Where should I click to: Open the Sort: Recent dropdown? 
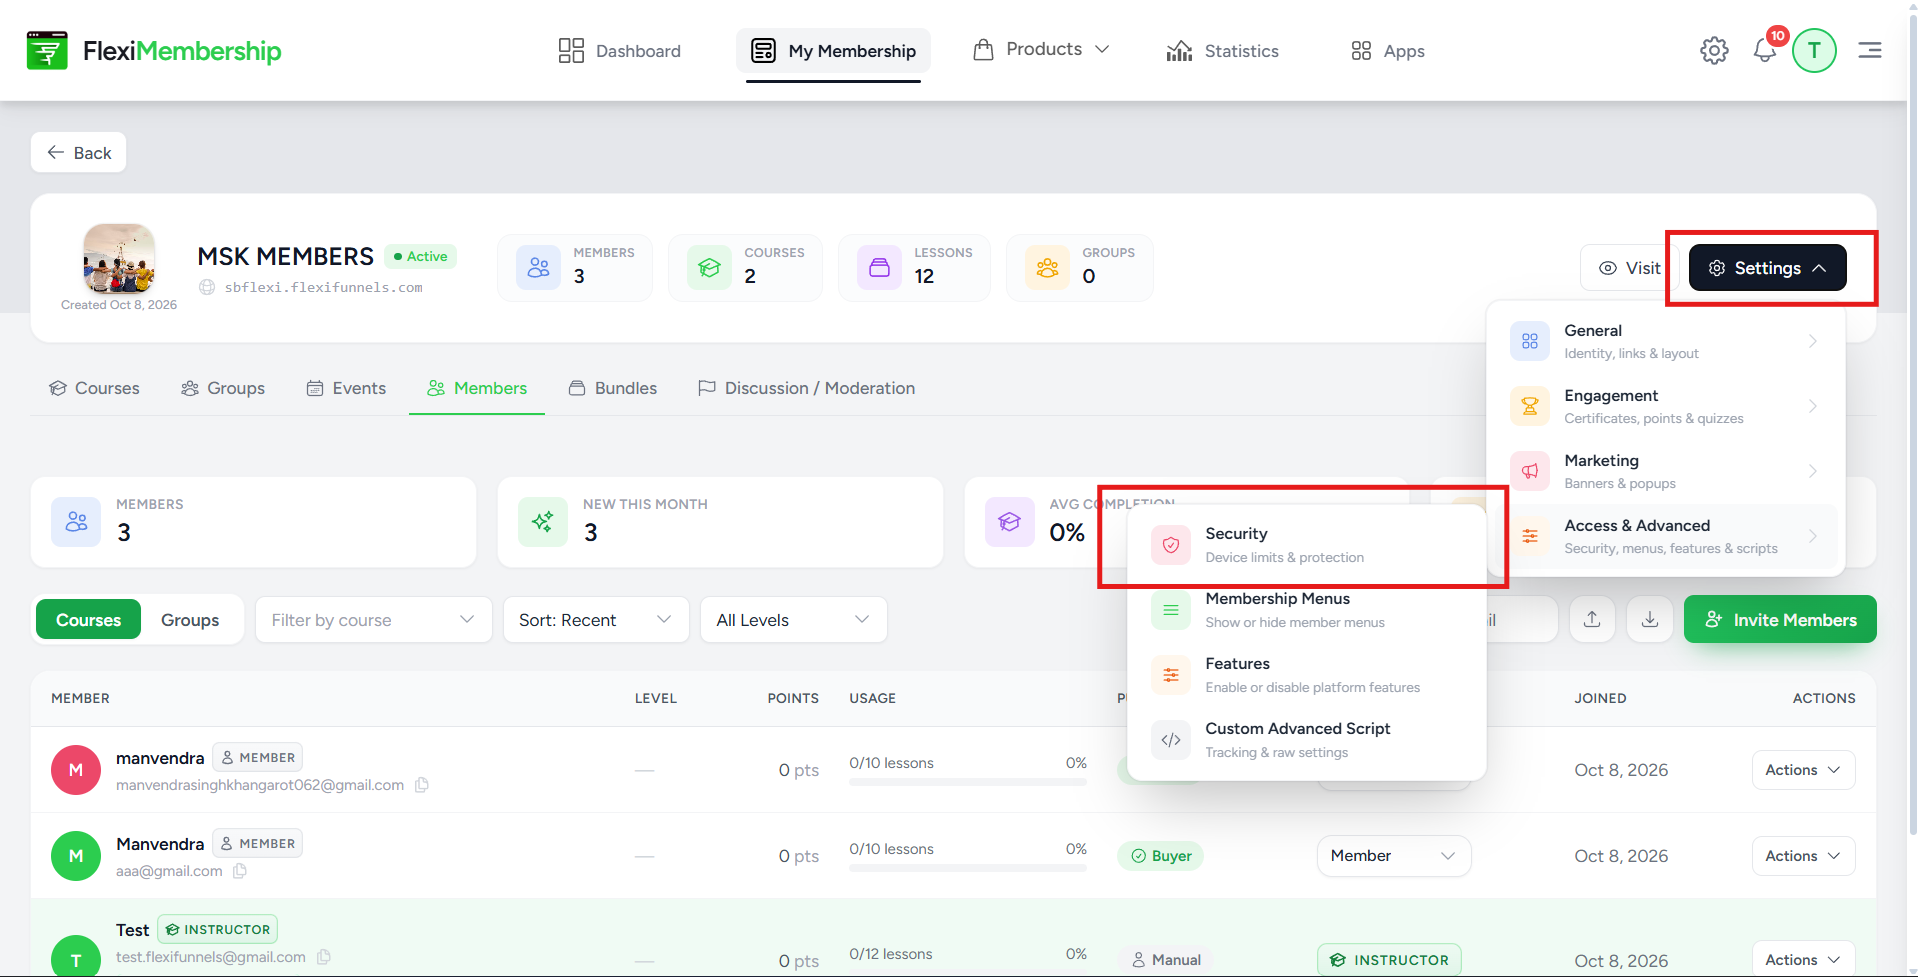596,620
